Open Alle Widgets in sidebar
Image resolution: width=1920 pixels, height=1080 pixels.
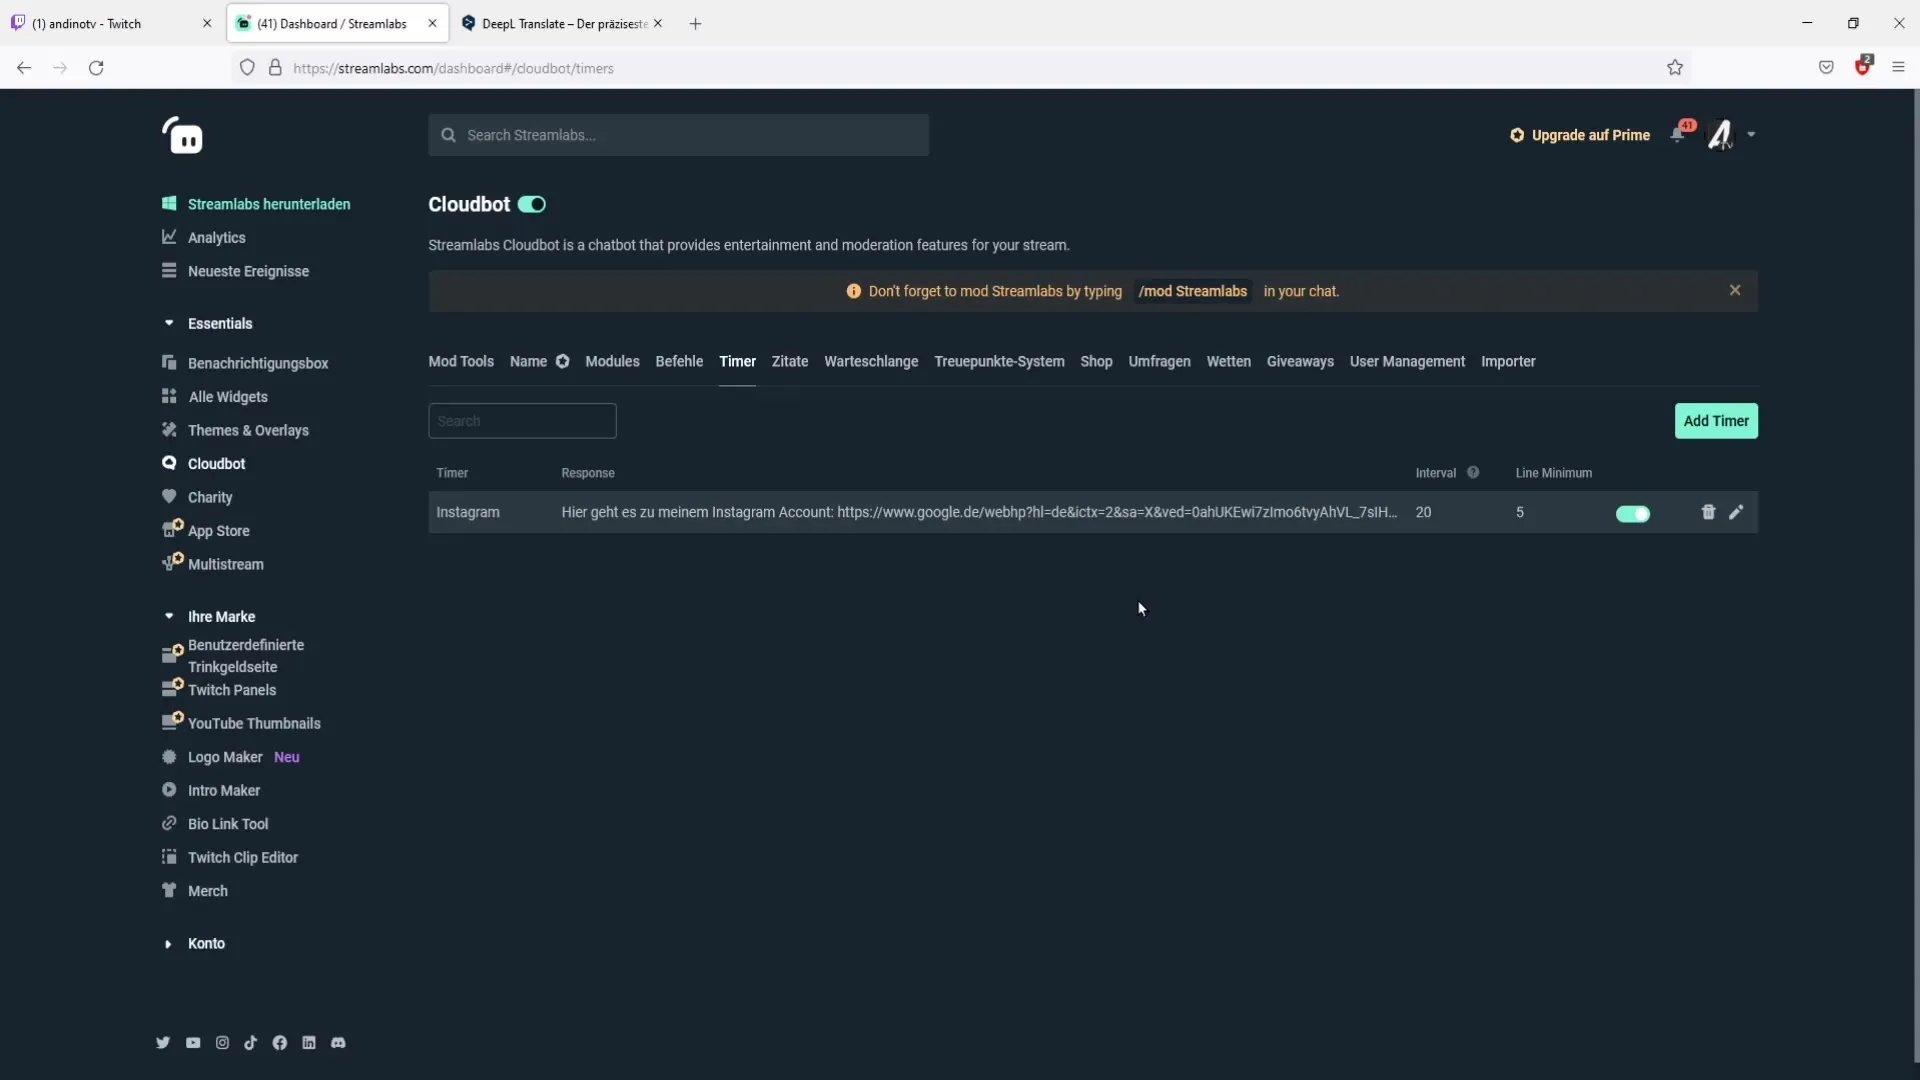[215, 397]
